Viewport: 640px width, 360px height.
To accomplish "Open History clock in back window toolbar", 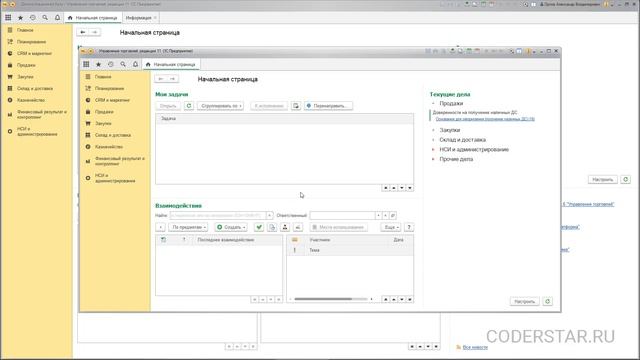I will click(33, 18).
